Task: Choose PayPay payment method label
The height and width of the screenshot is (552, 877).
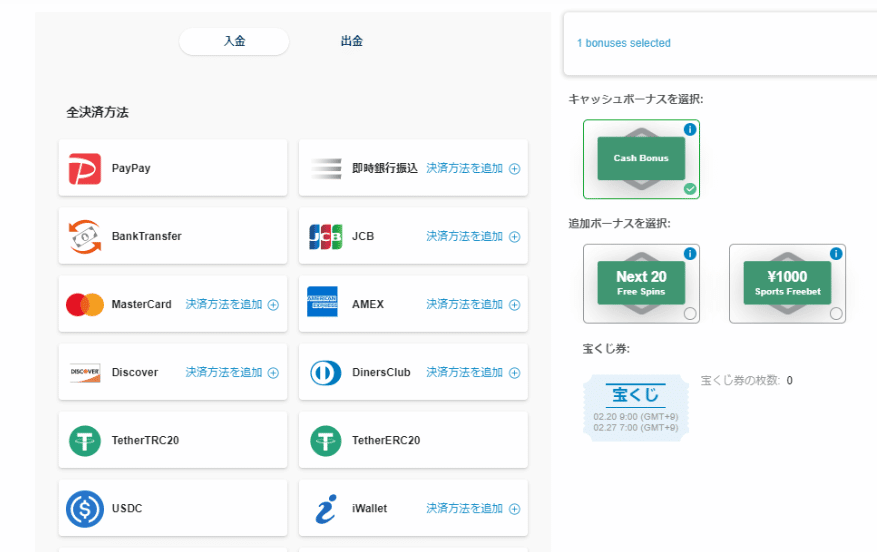Action: click(x=131, y=168)
